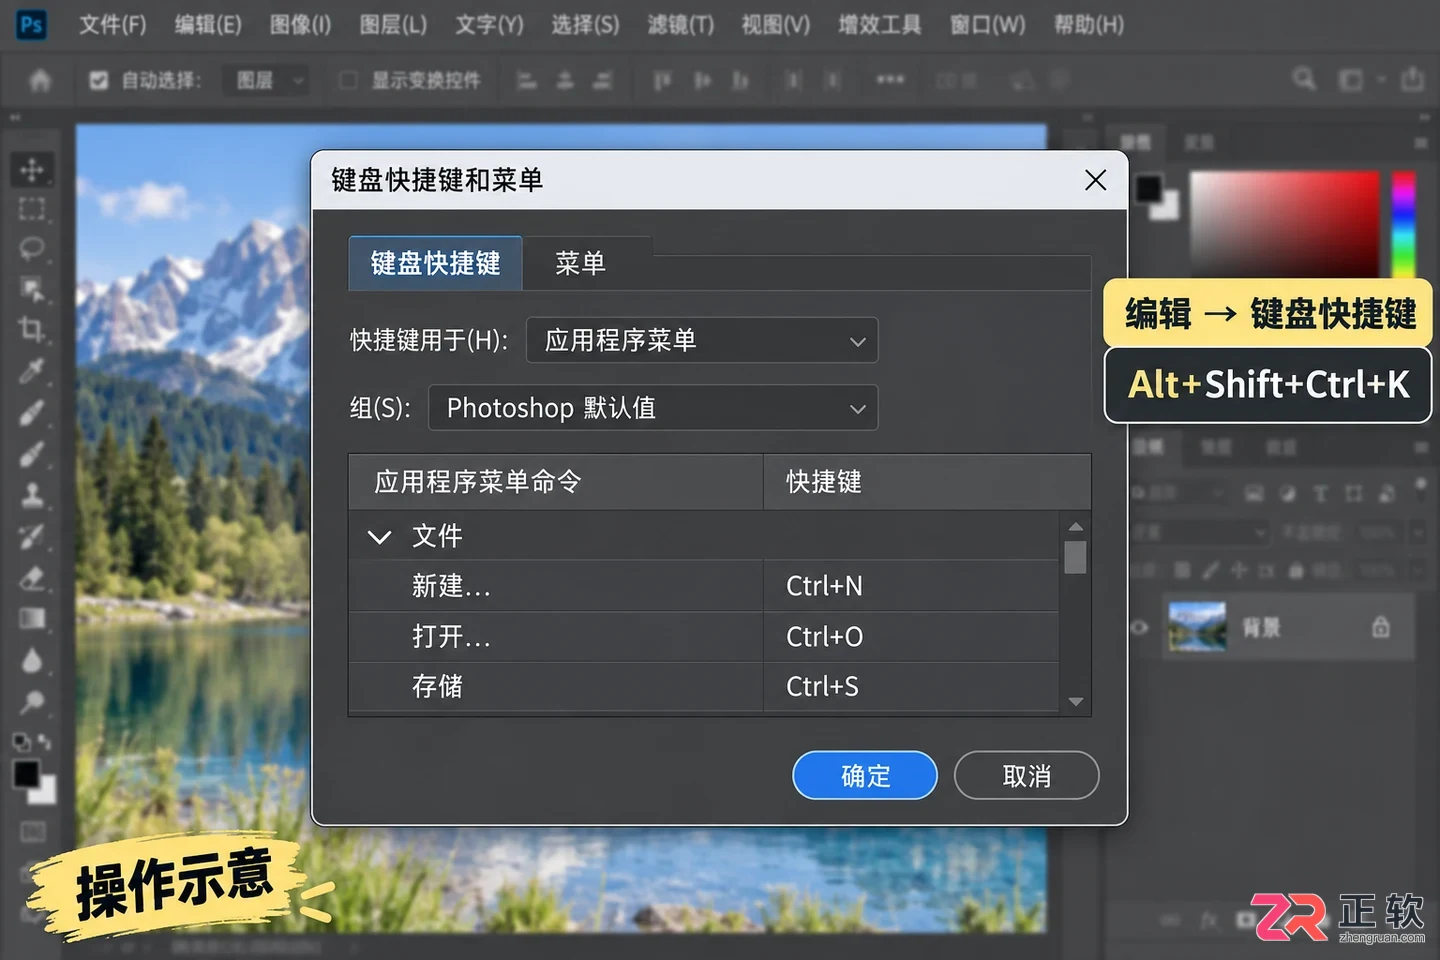Open the search magnifier icon
This screenshot has height=960, width=1440.
pos(1304,78)
